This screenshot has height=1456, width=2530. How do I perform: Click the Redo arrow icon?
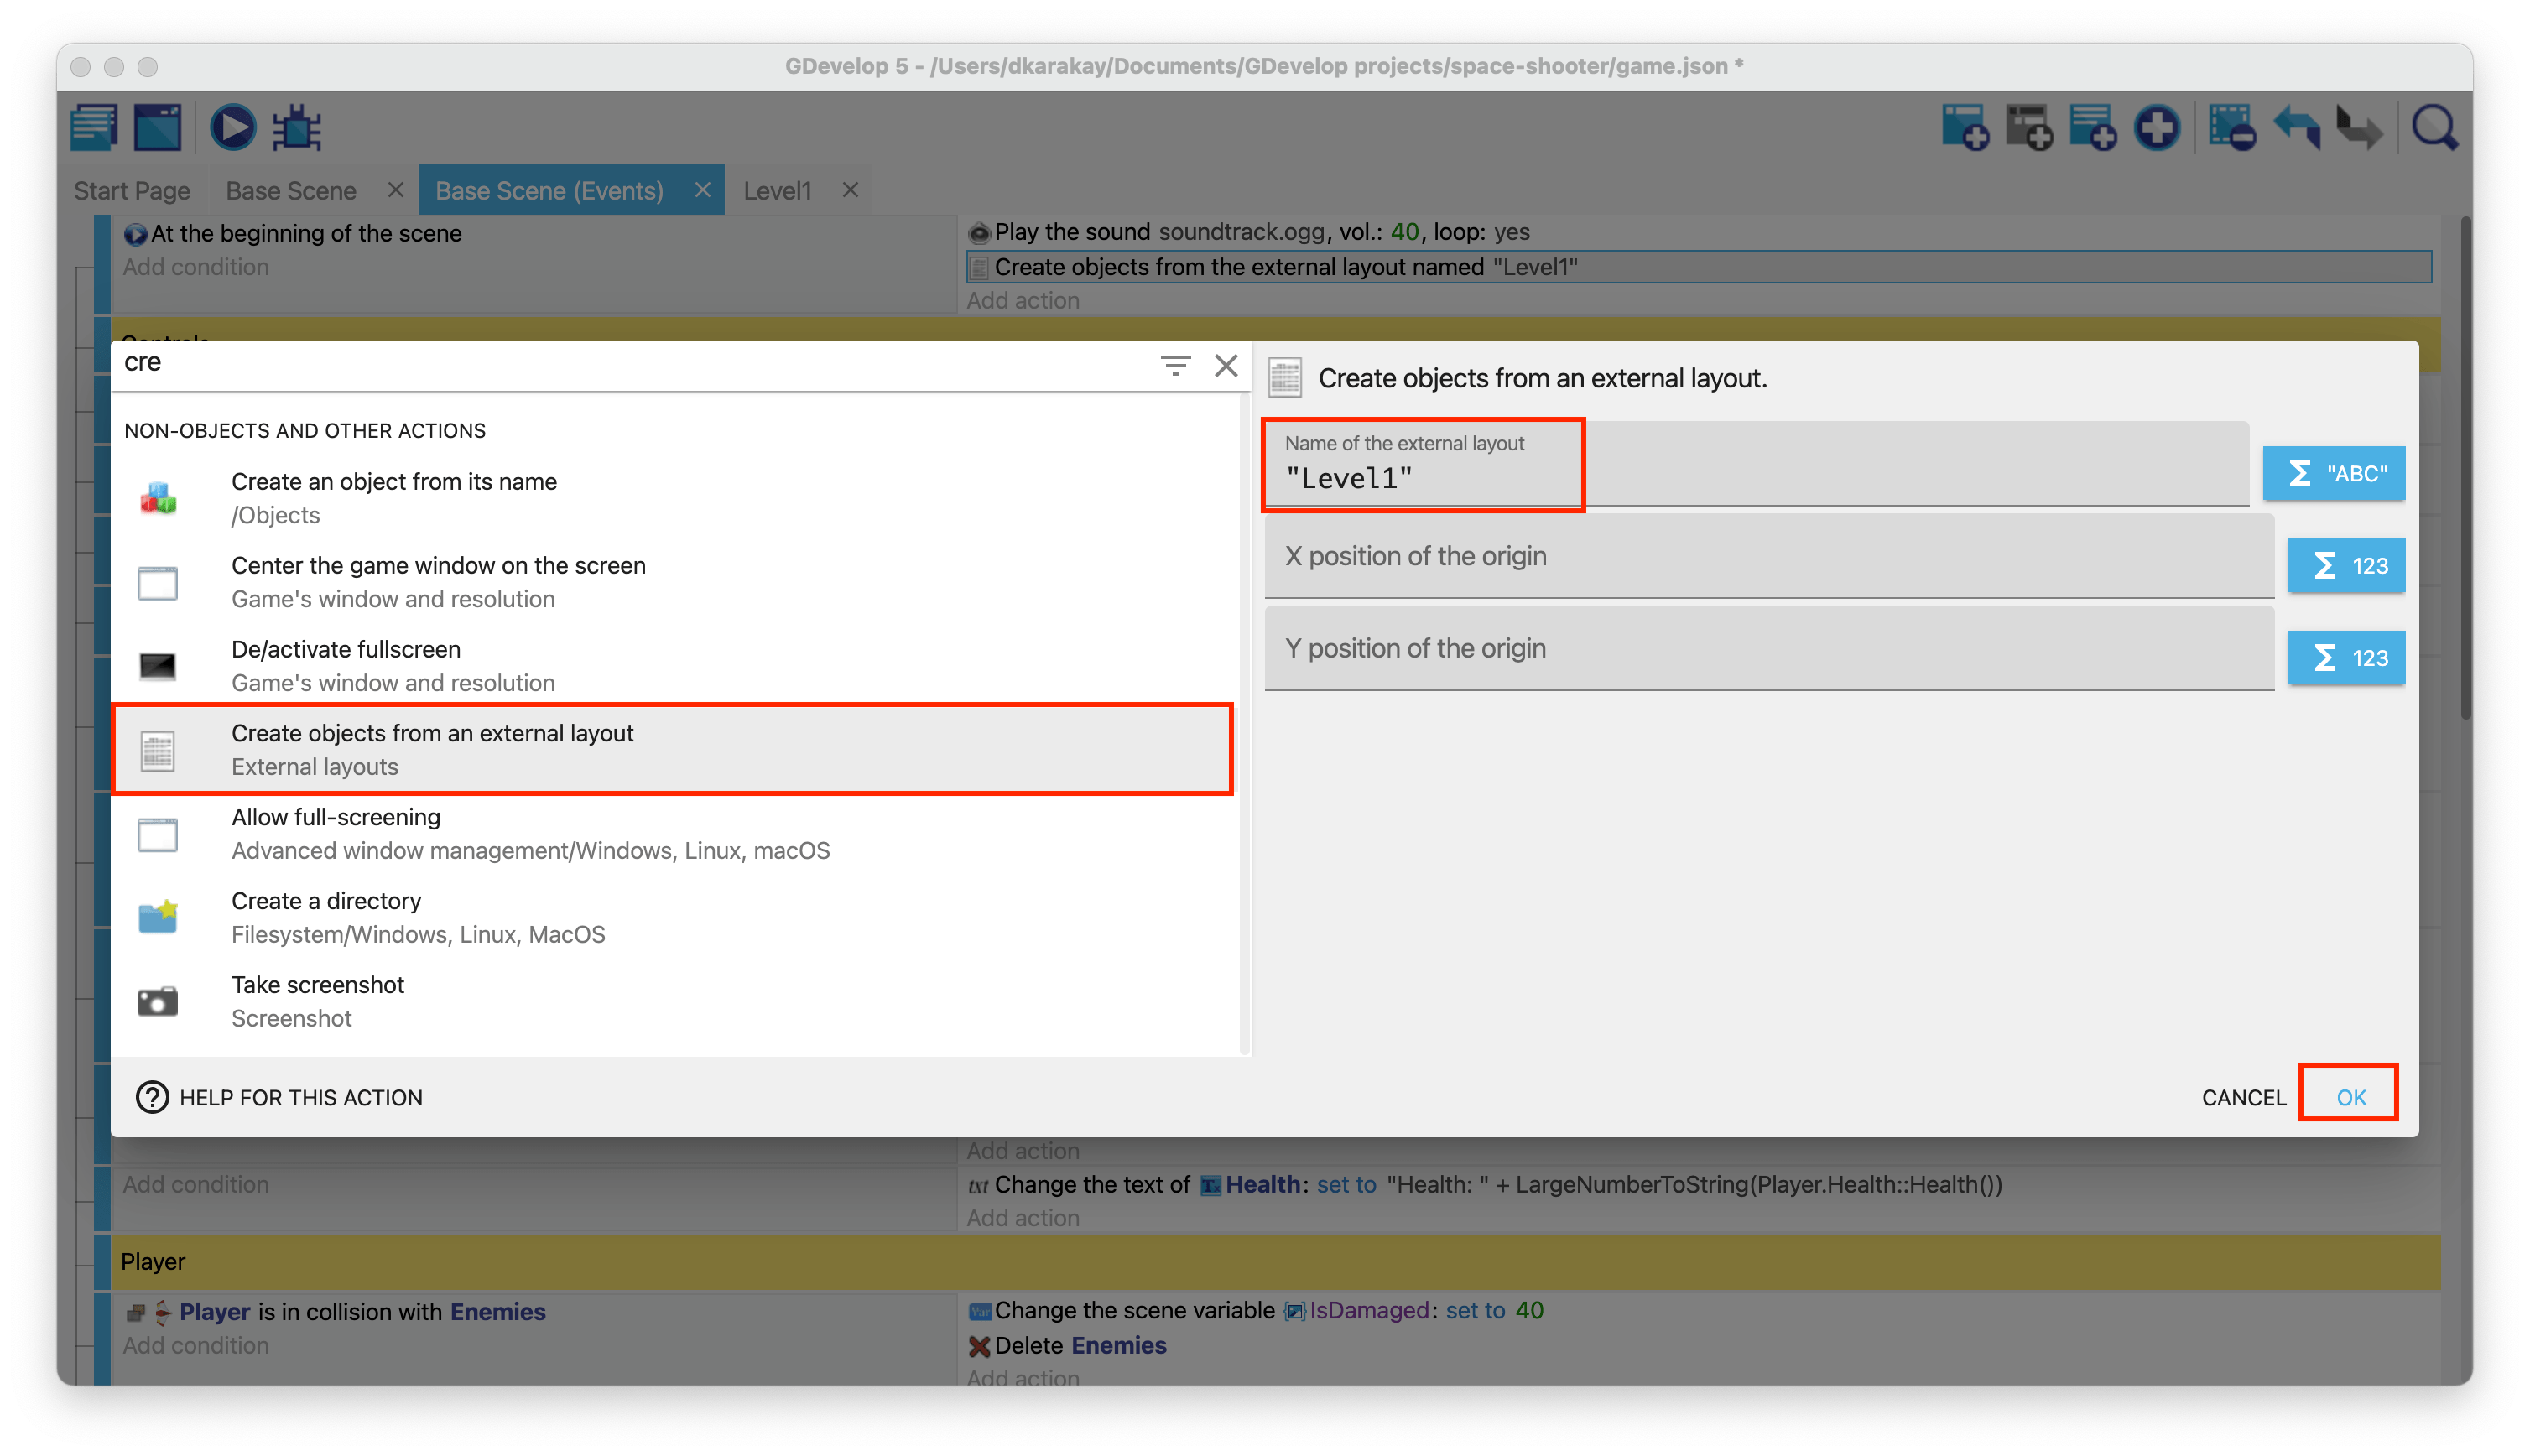[x=2360, y=128]
